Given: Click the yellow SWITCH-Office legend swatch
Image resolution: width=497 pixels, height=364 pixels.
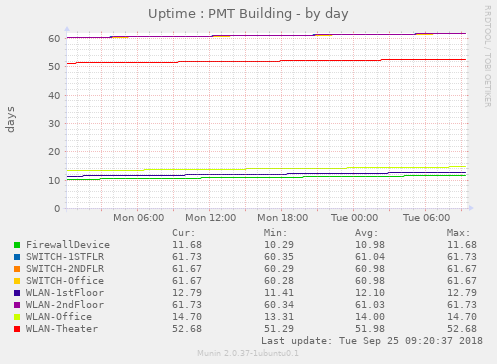Looking at the screenshot, I should click(17, 281).
